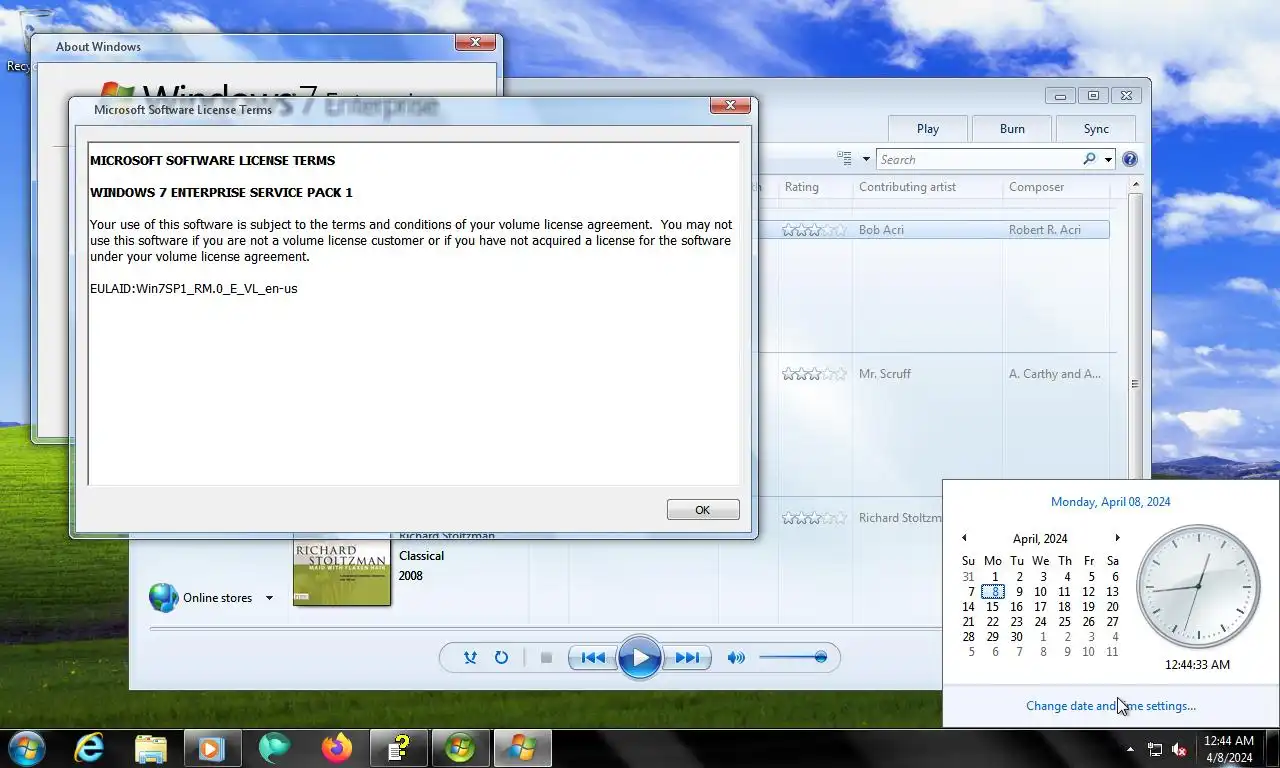The height and width of the screenshot is (768, 1280).
Task: Open the Windows Start button
Action: [x=25, y=748]
